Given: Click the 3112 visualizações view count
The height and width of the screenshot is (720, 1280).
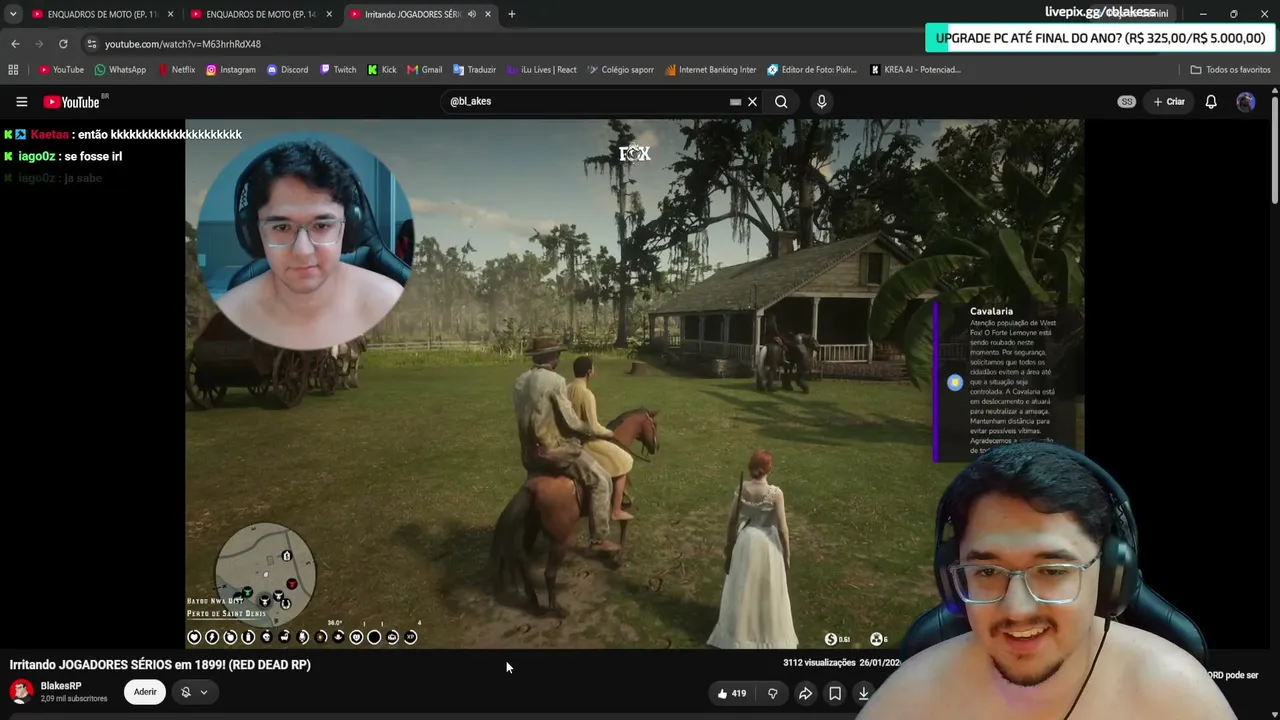Looking at the screenshot, I should [819, 663].
